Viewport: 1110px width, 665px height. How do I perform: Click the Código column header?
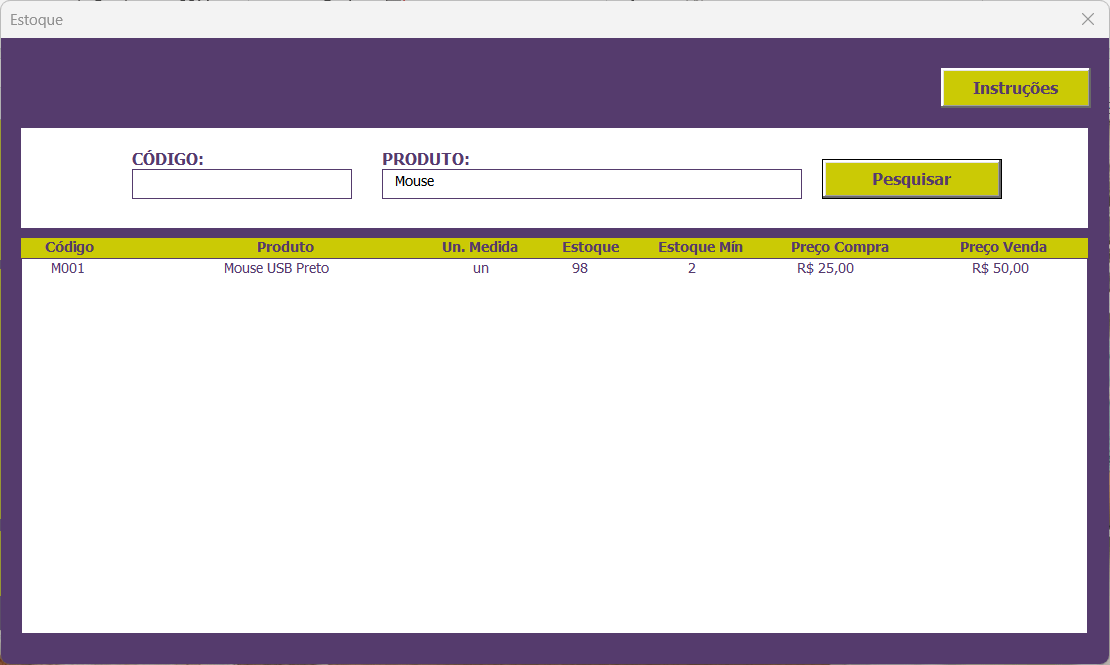click(x=69, y=247)
